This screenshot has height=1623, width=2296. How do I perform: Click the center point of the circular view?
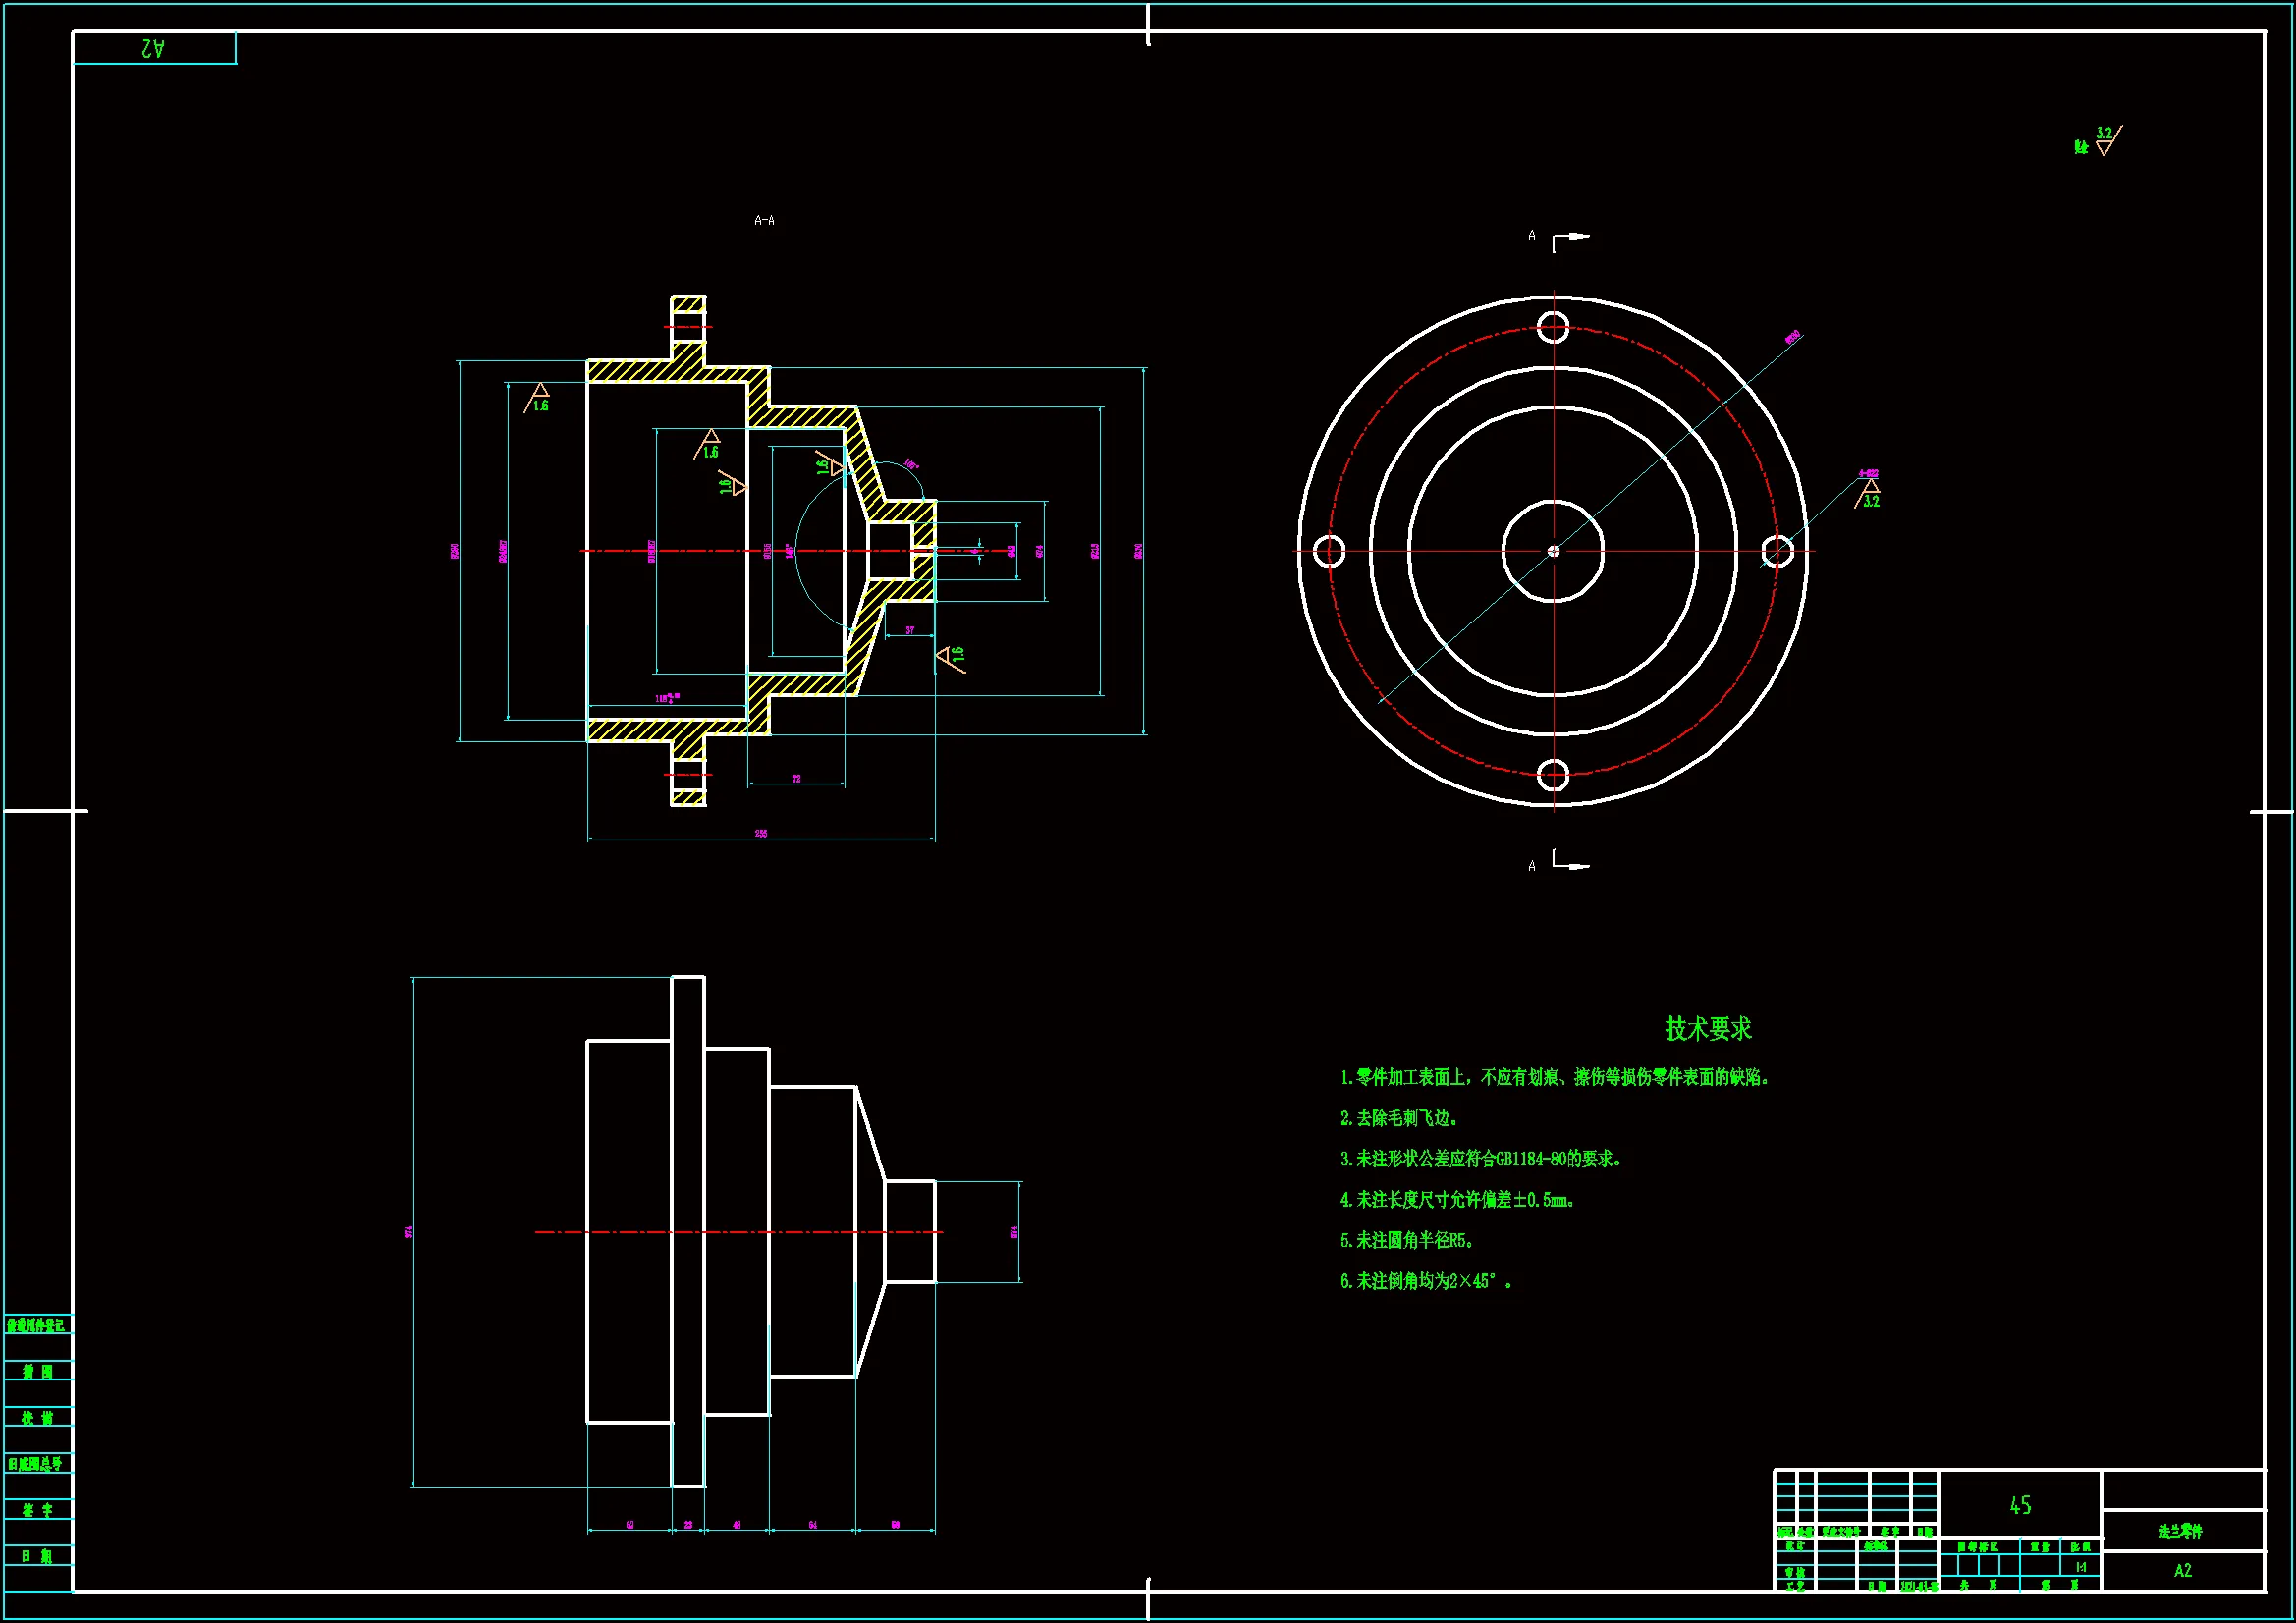[1553, 551]
